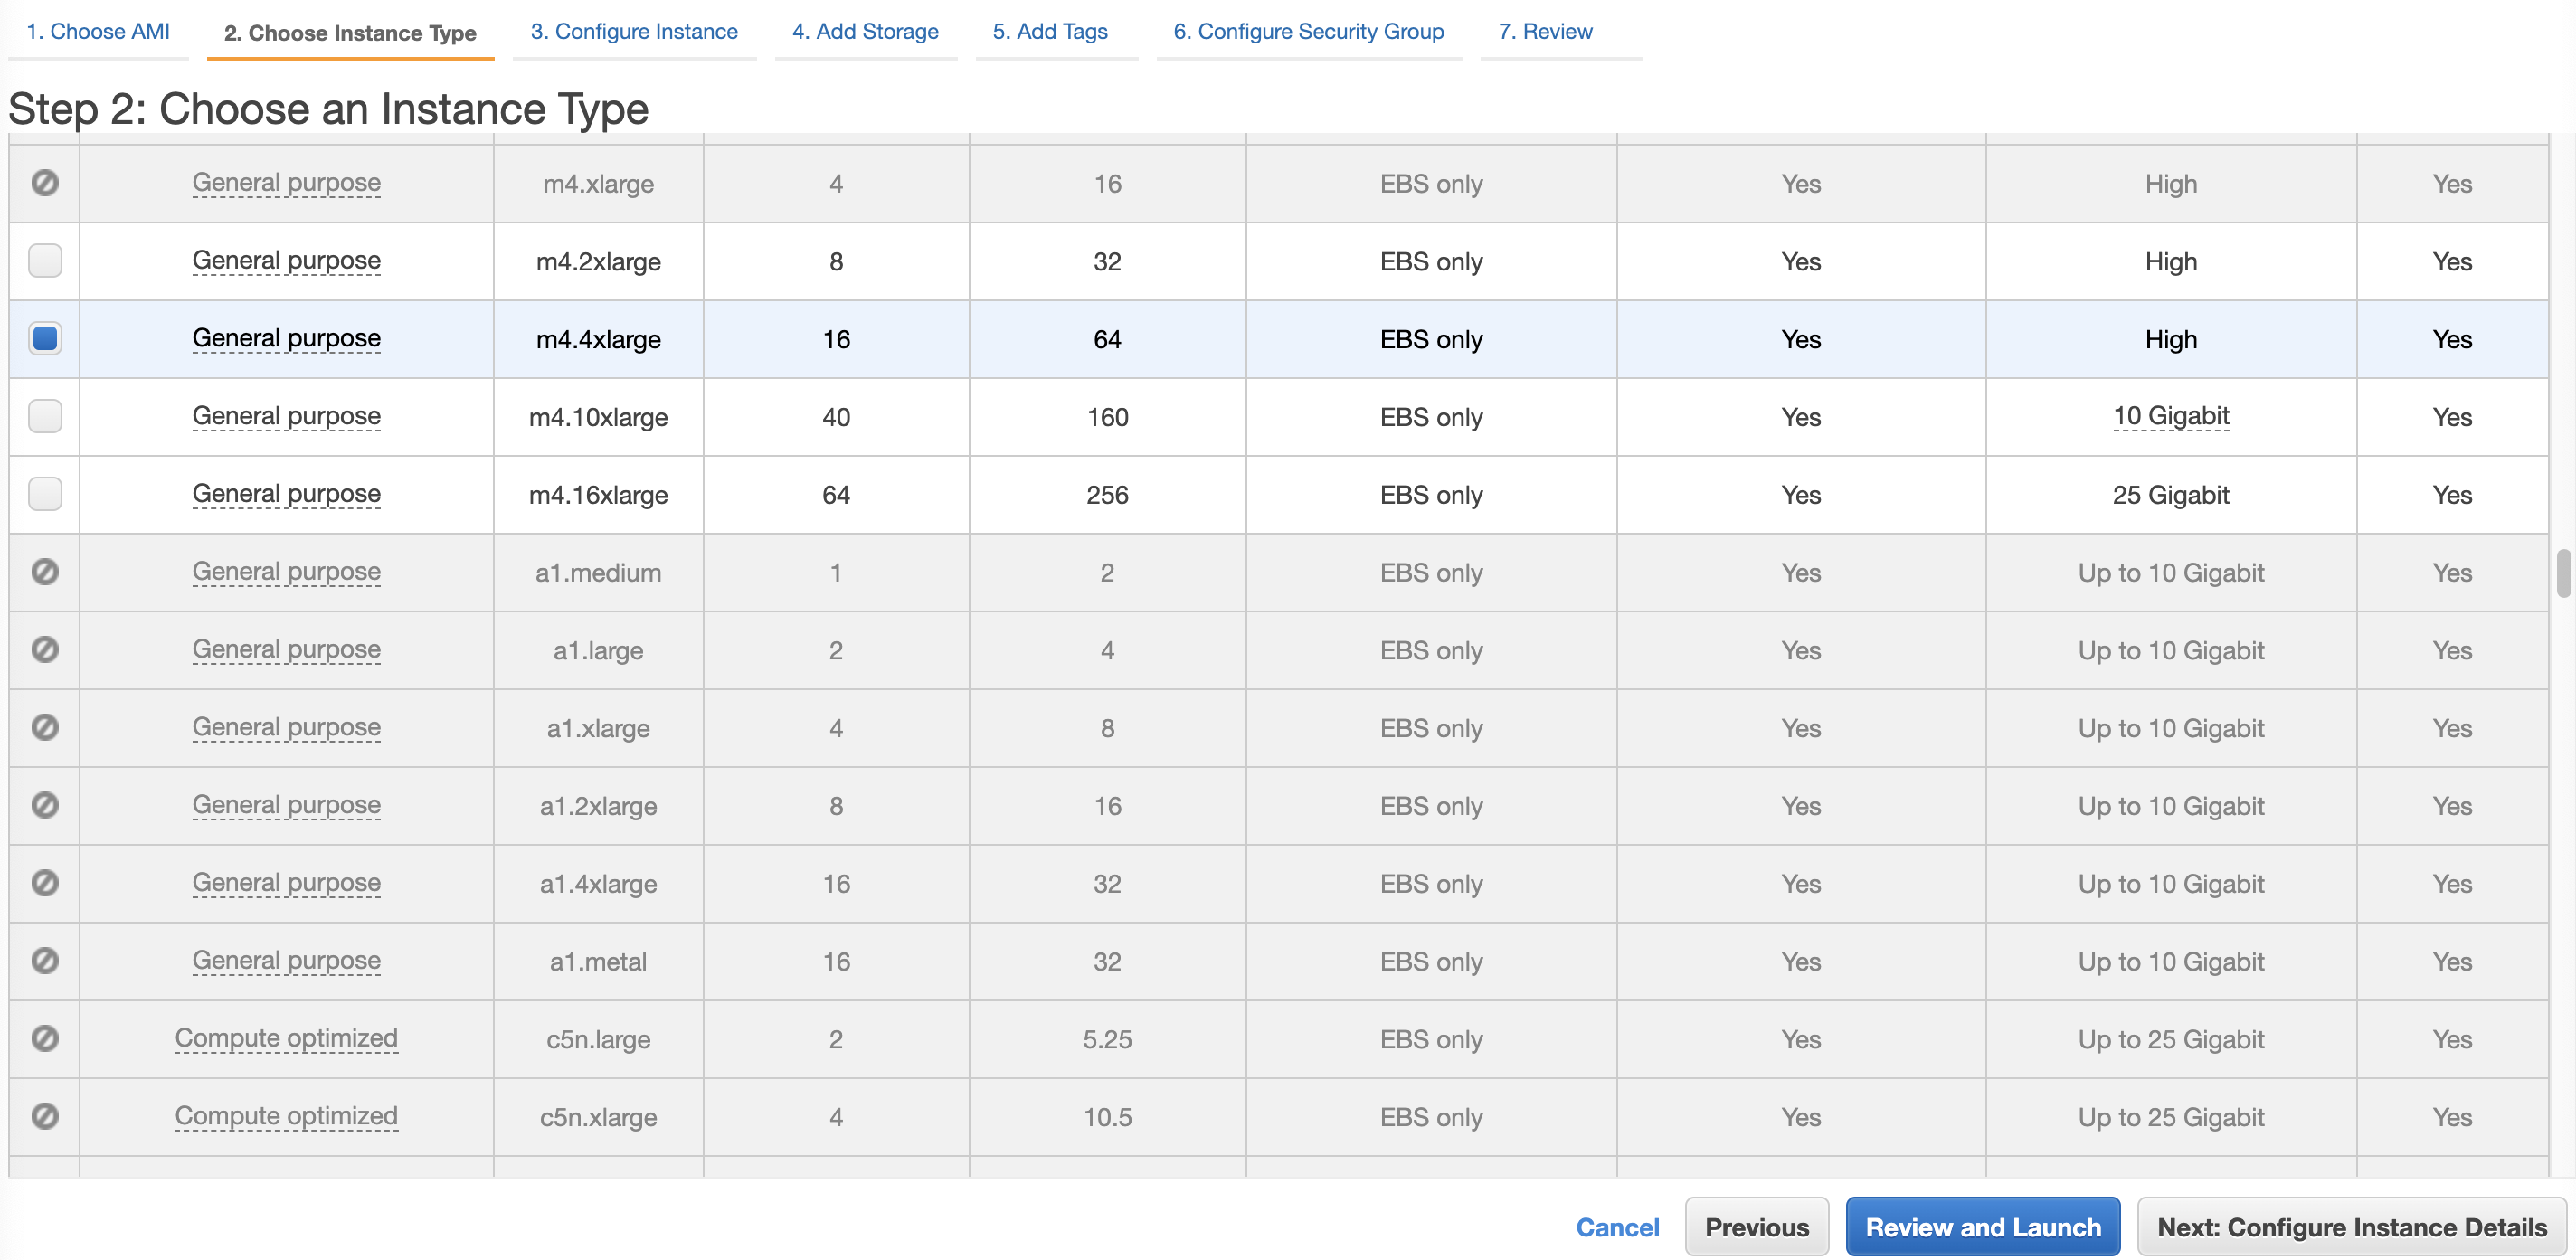Select the m4.2xlarge instance checkbox
This screenshot has height=1260, width=2576.
45,261
